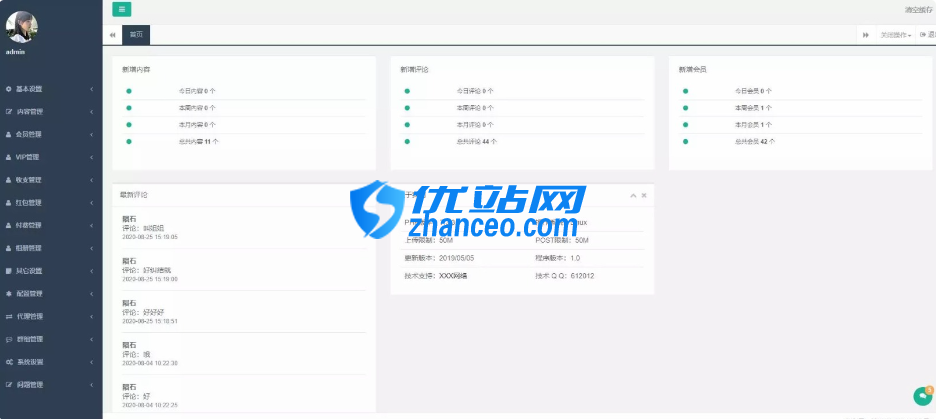Expand the 内容管理 menu via its chevron
The image size is (939, 419).
92,112
